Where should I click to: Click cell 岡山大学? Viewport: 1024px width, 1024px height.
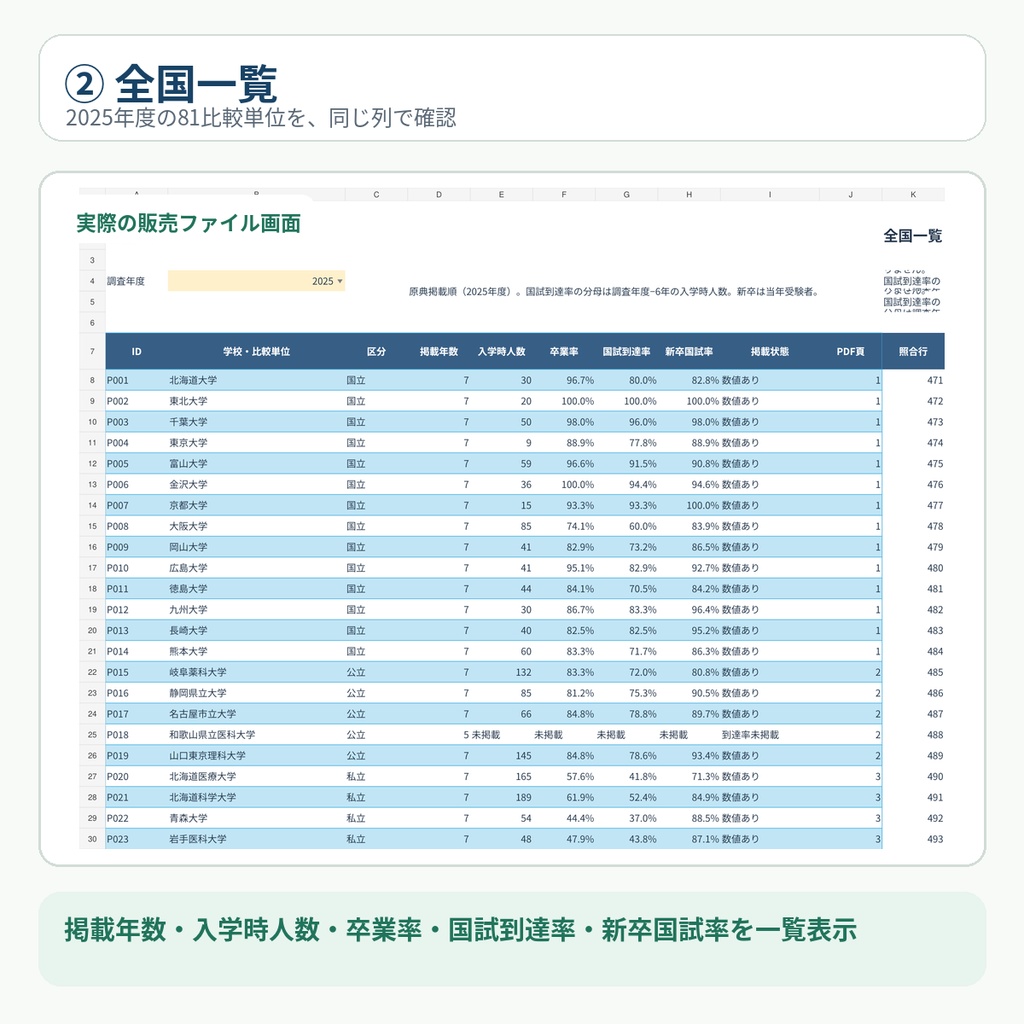point(257,547)
